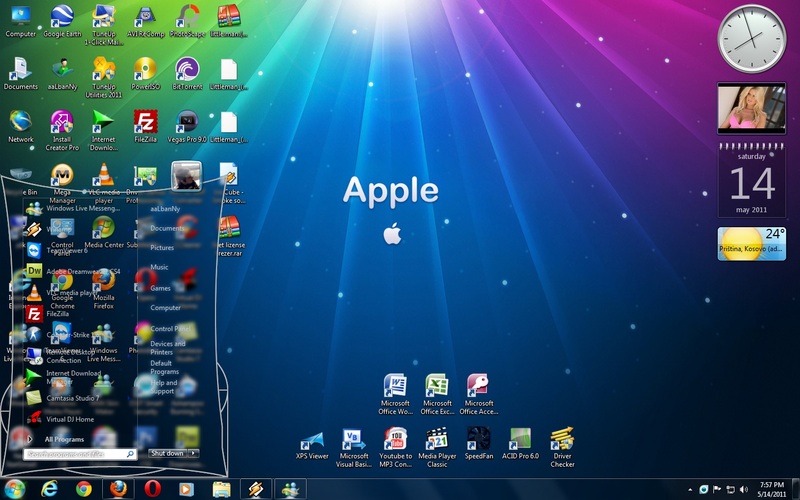Click the analog clock gadget

752,39
